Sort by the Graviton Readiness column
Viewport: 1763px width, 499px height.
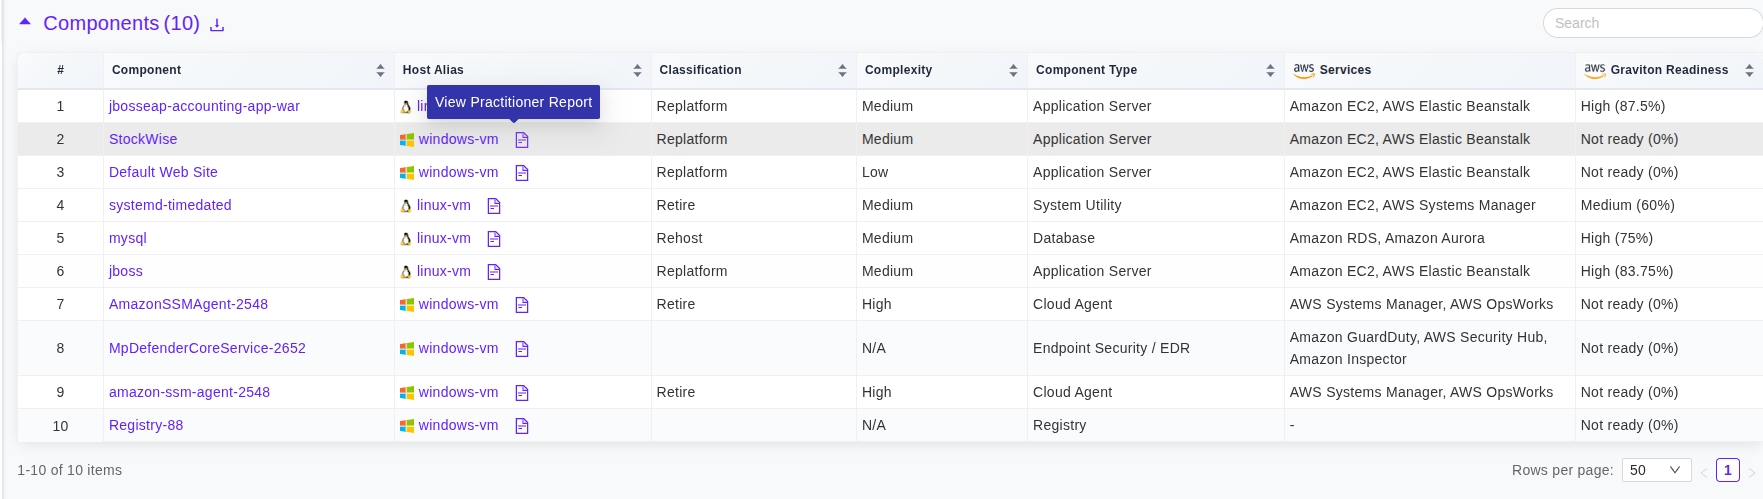tap(1749, 70)
